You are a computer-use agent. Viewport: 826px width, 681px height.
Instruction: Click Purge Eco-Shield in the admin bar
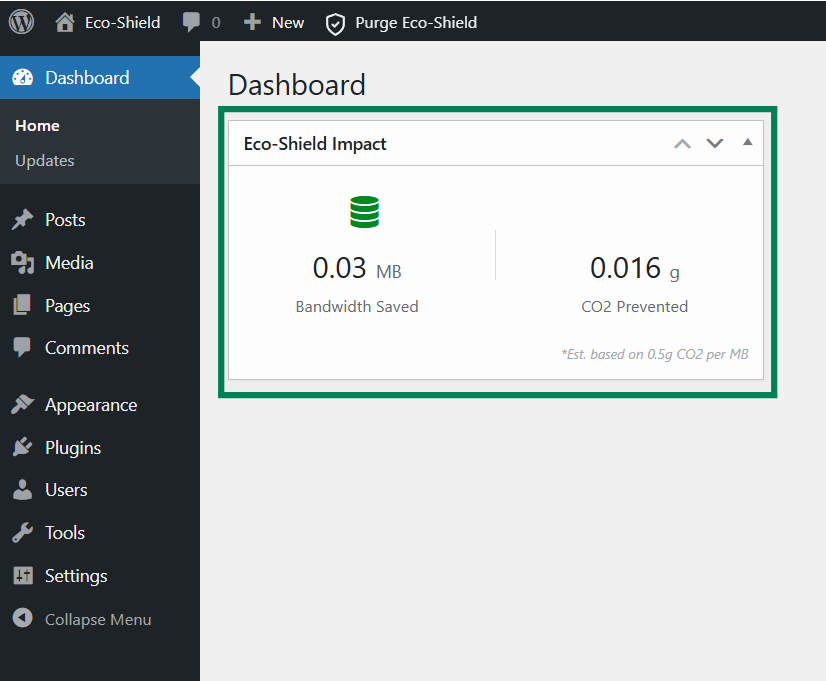[x=416, y=23]
